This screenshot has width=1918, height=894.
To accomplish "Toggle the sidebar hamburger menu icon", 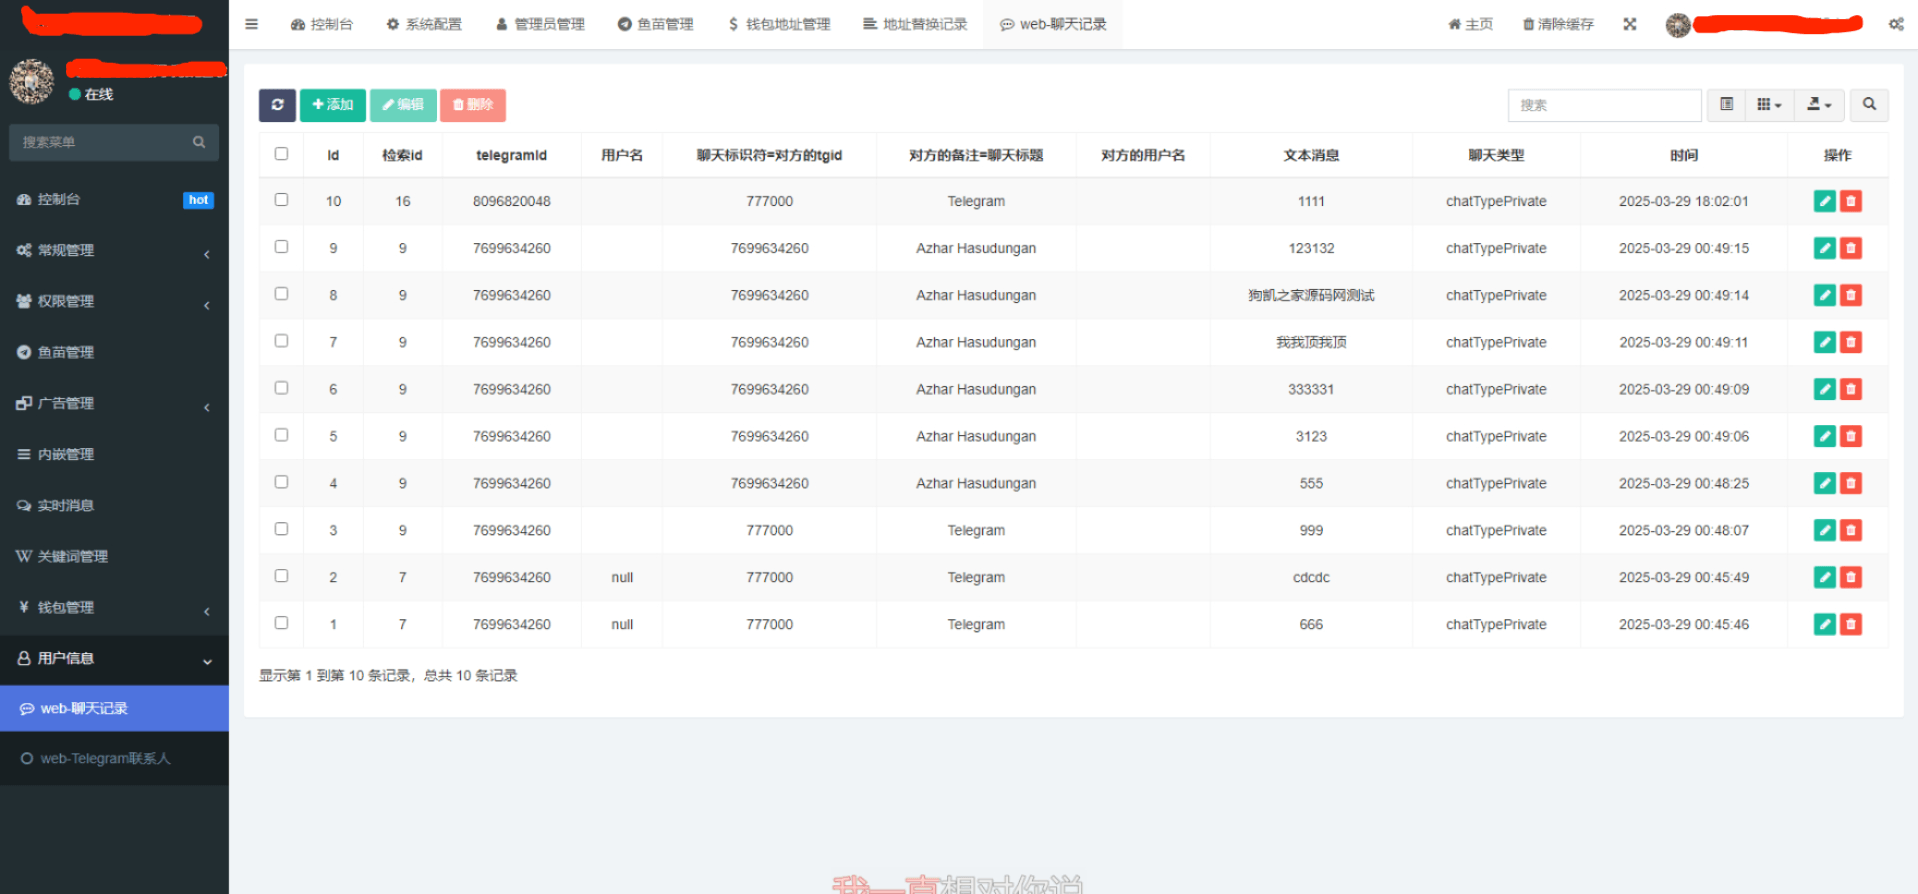I will 252,24.
